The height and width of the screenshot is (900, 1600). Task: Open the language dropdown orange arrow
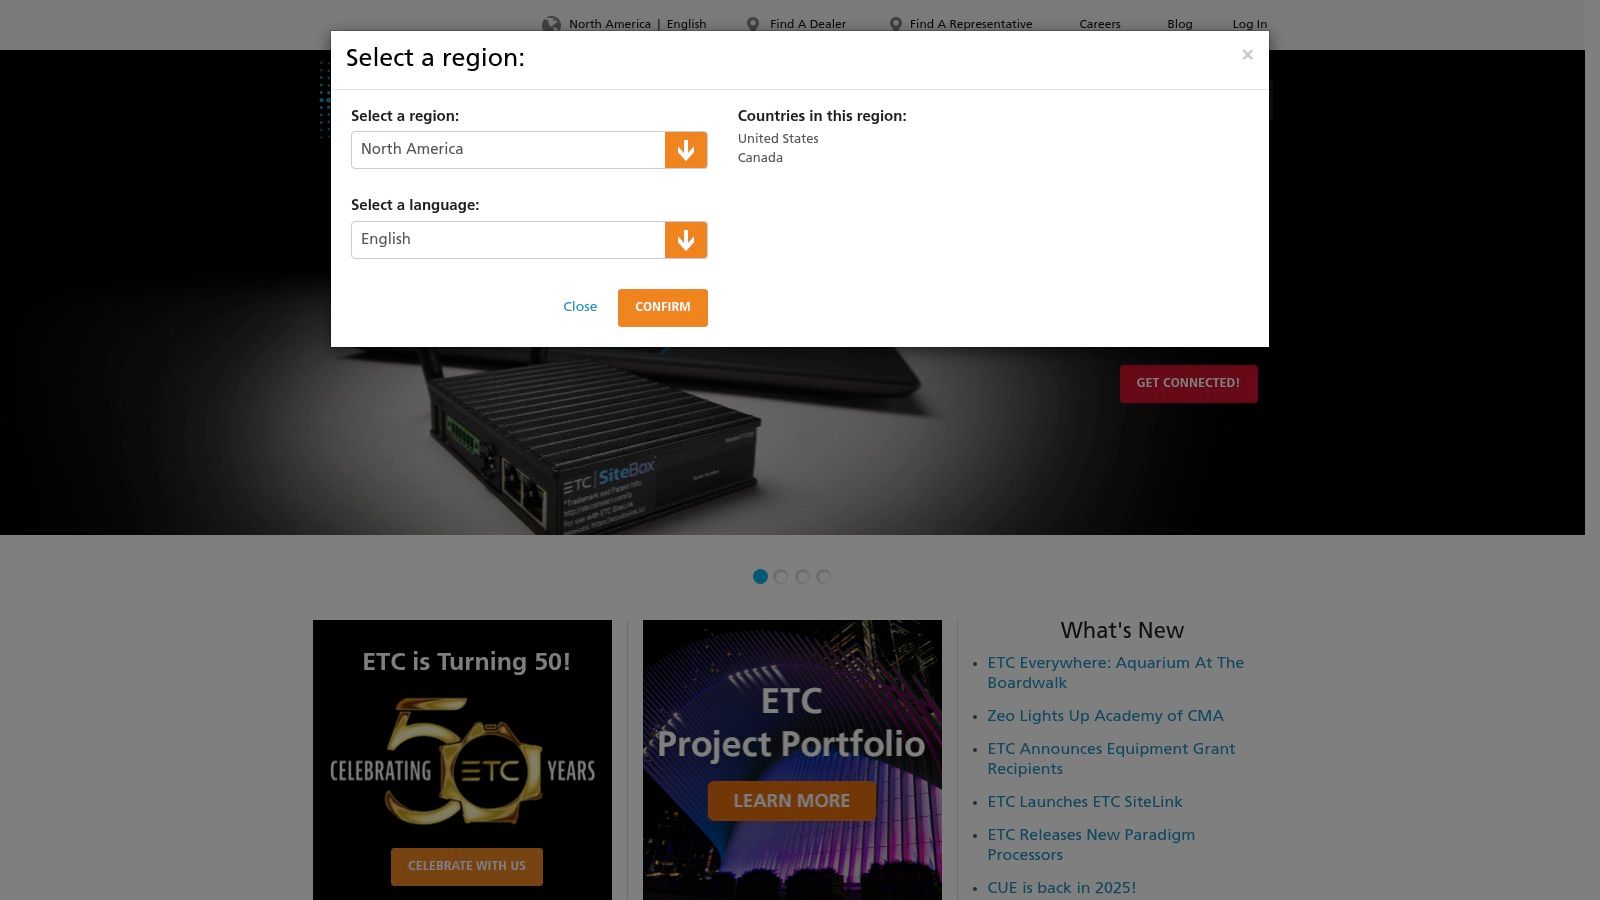point(686,240)
